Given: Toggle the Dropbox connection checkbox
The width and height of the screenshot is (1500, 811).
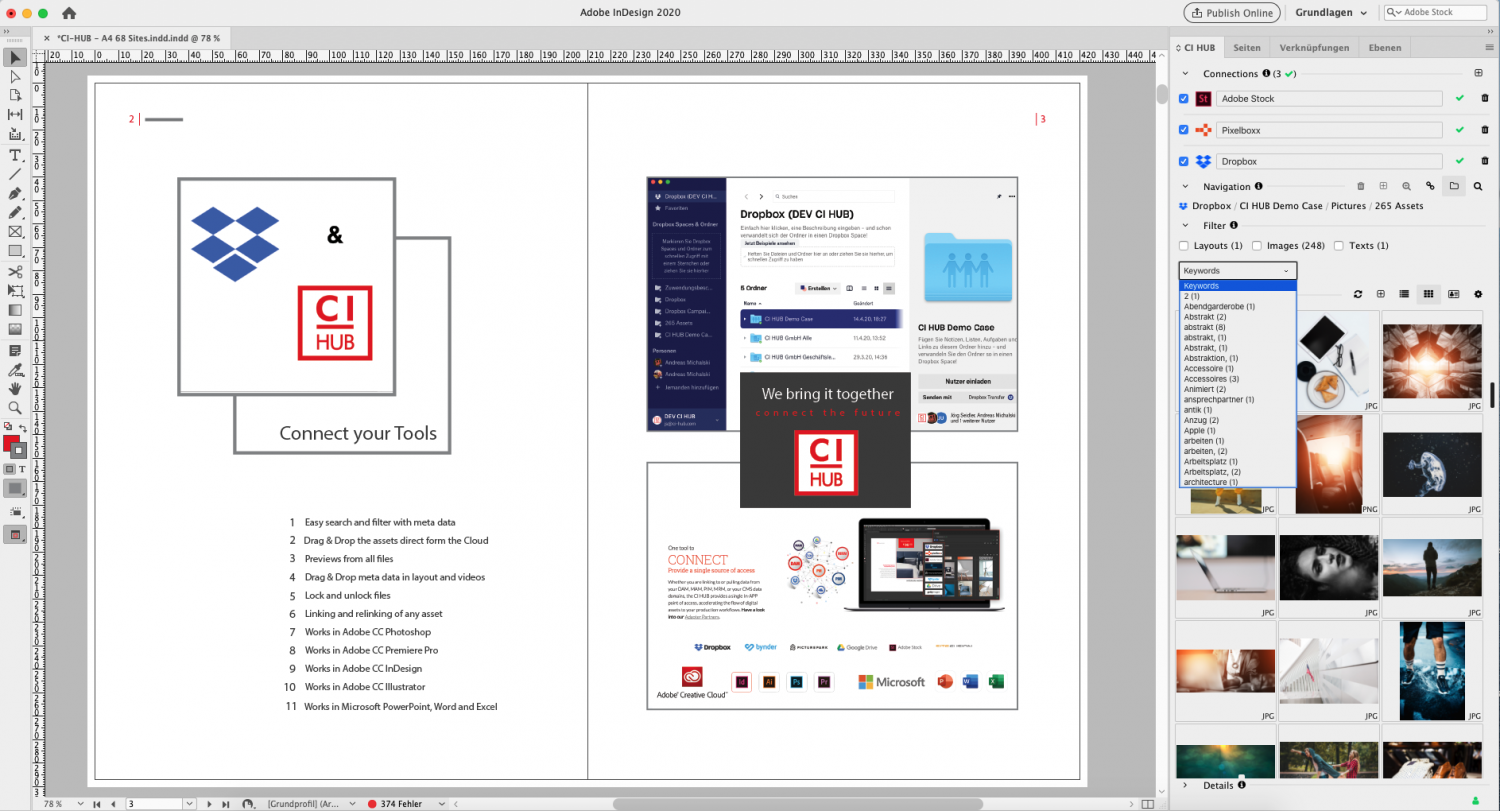Looking at the screenshot, I should pos(1184,161).
